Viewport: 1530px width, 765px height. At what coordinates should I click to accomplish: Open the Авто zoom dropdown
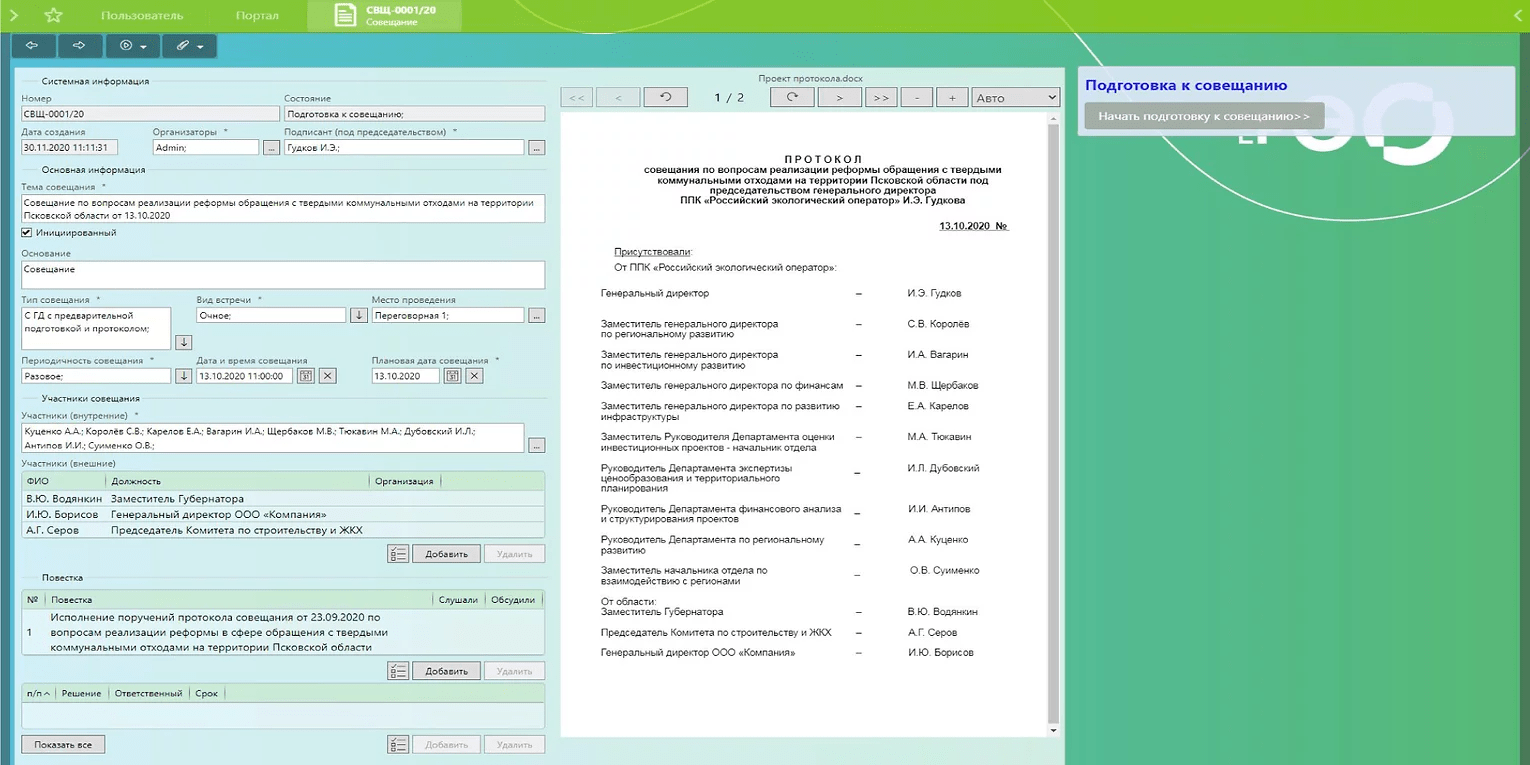(1015, 97)
